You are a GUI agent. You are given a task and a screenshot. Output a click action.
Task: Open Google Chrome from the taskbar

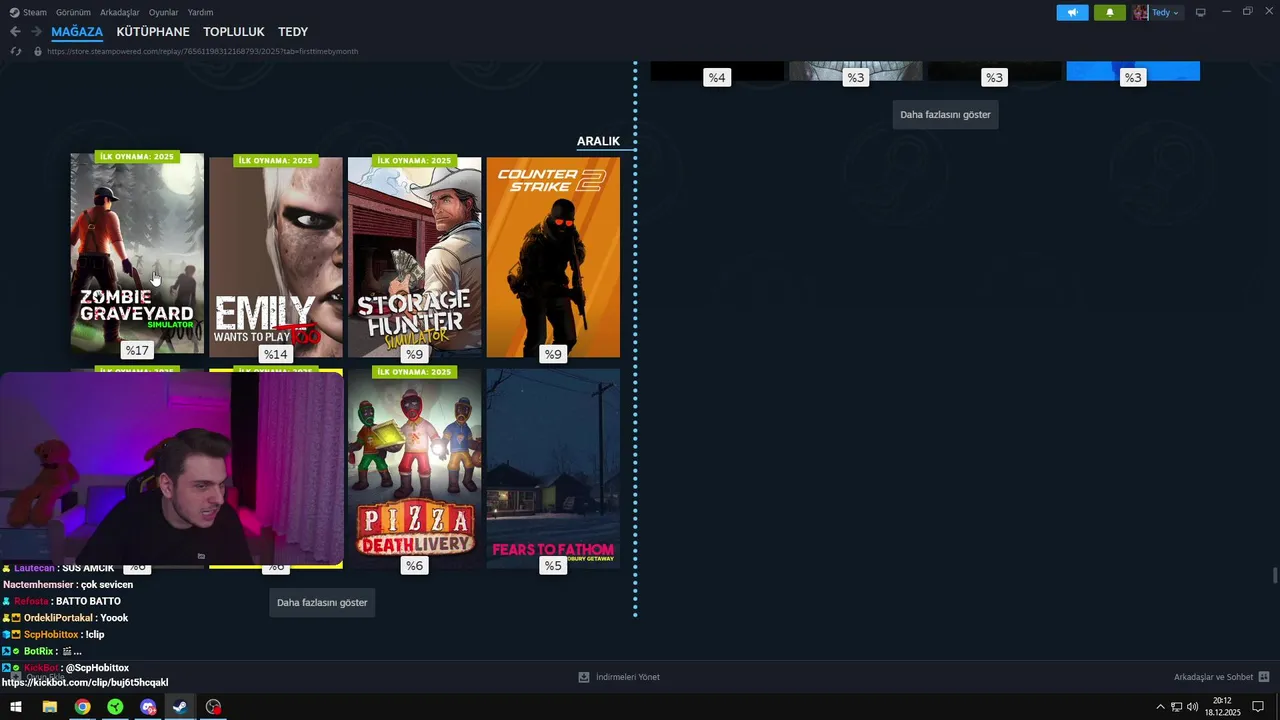coord(82,707)
